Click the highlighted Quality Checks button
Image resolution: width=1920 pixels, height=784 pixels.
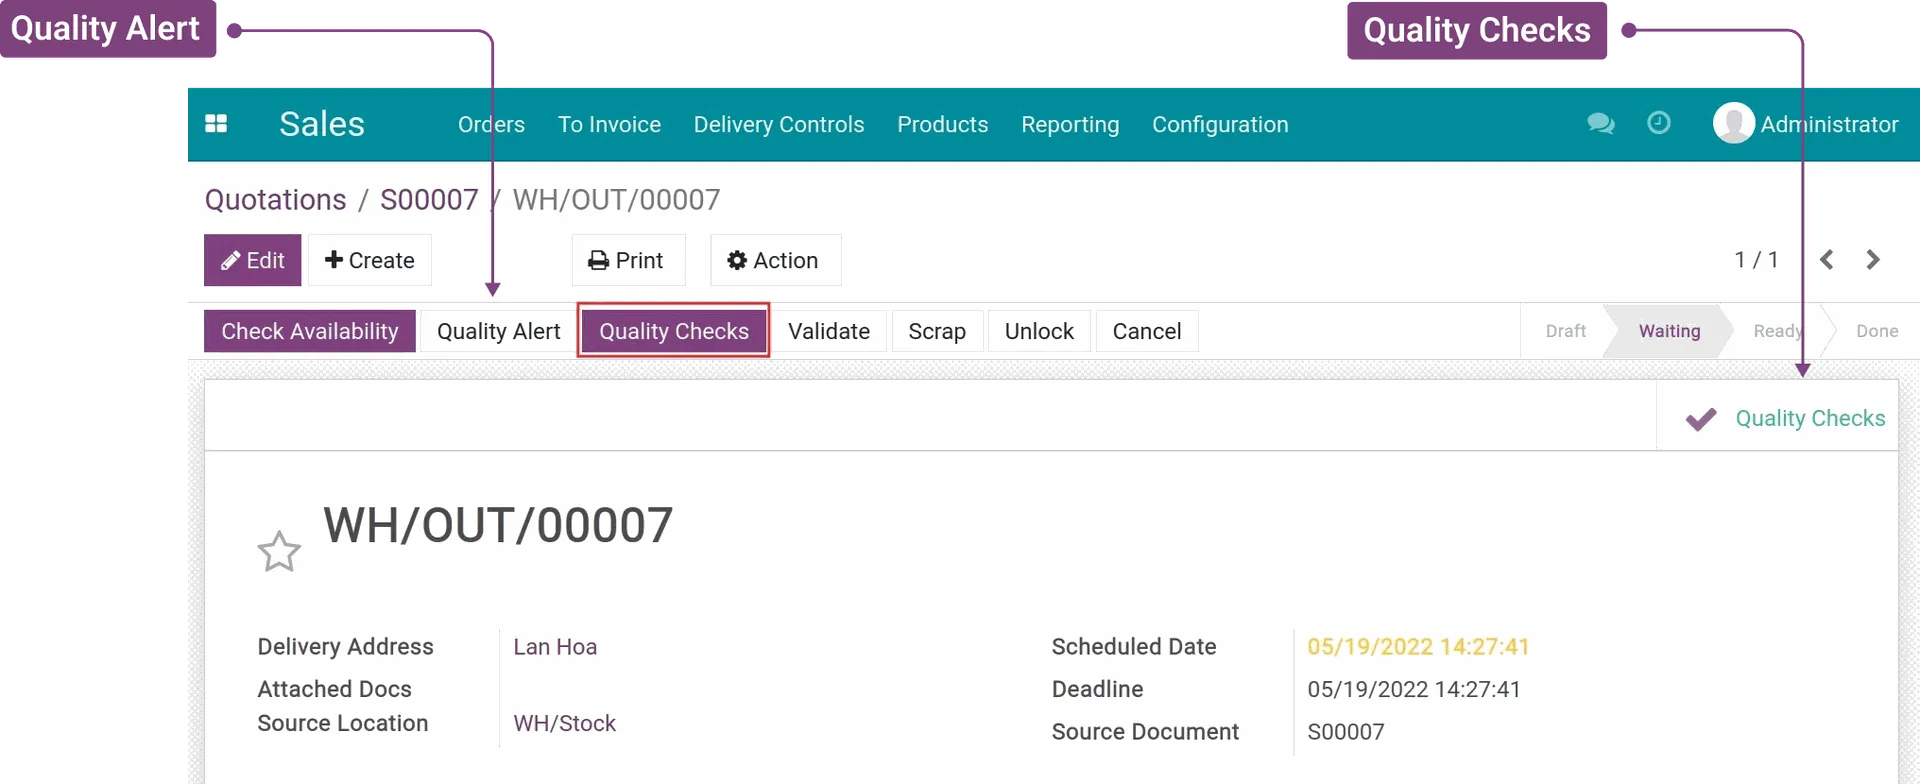(x=674, y=331)
